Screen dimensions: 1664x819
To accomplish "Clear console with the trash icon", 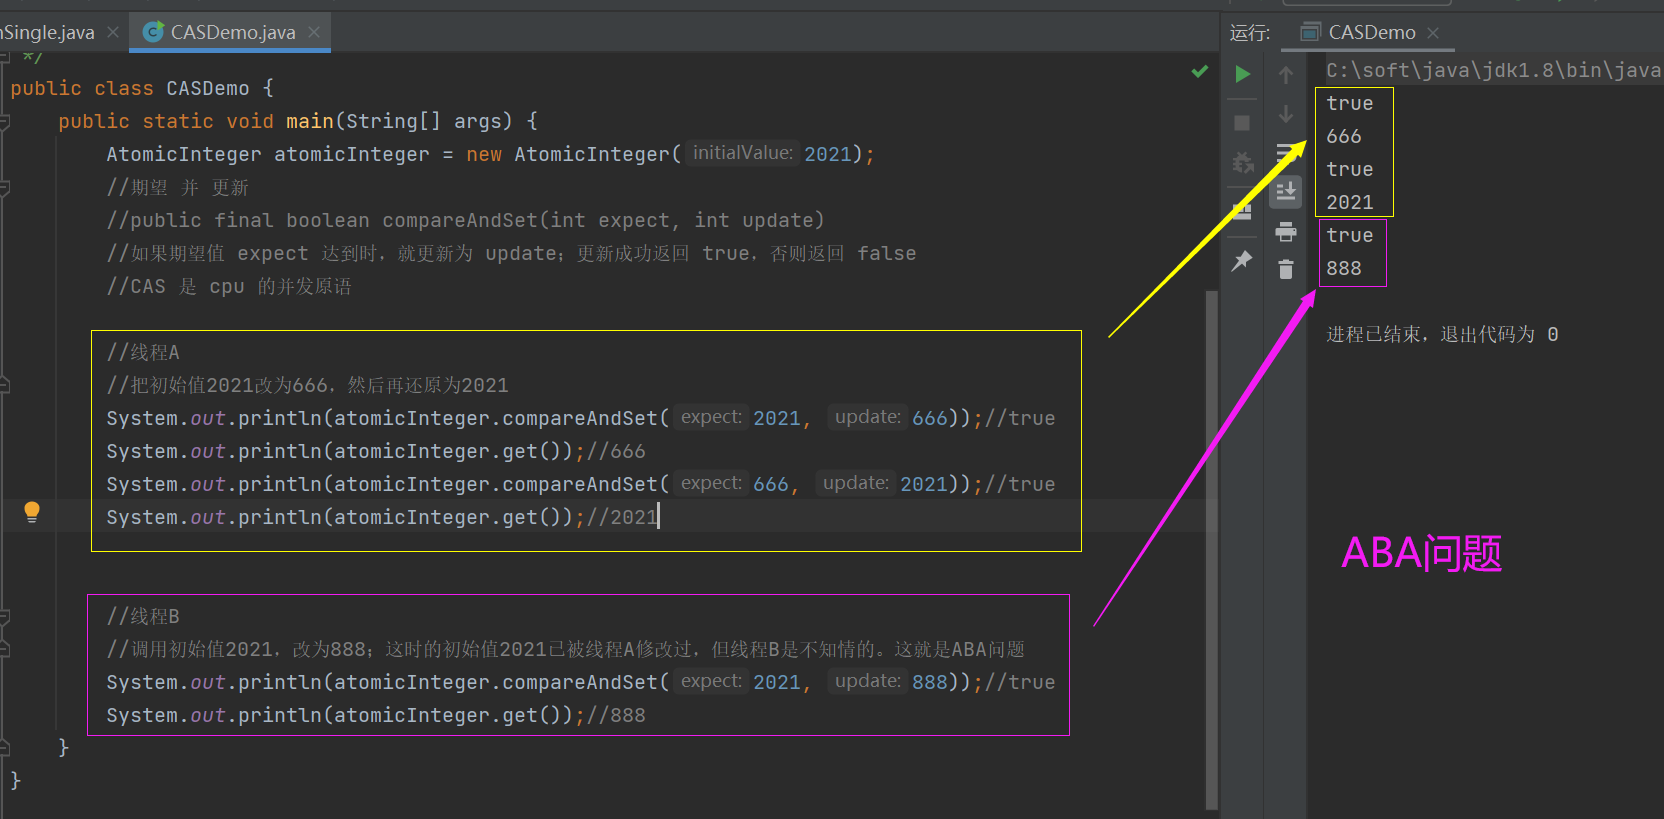I will [1286, 269].
